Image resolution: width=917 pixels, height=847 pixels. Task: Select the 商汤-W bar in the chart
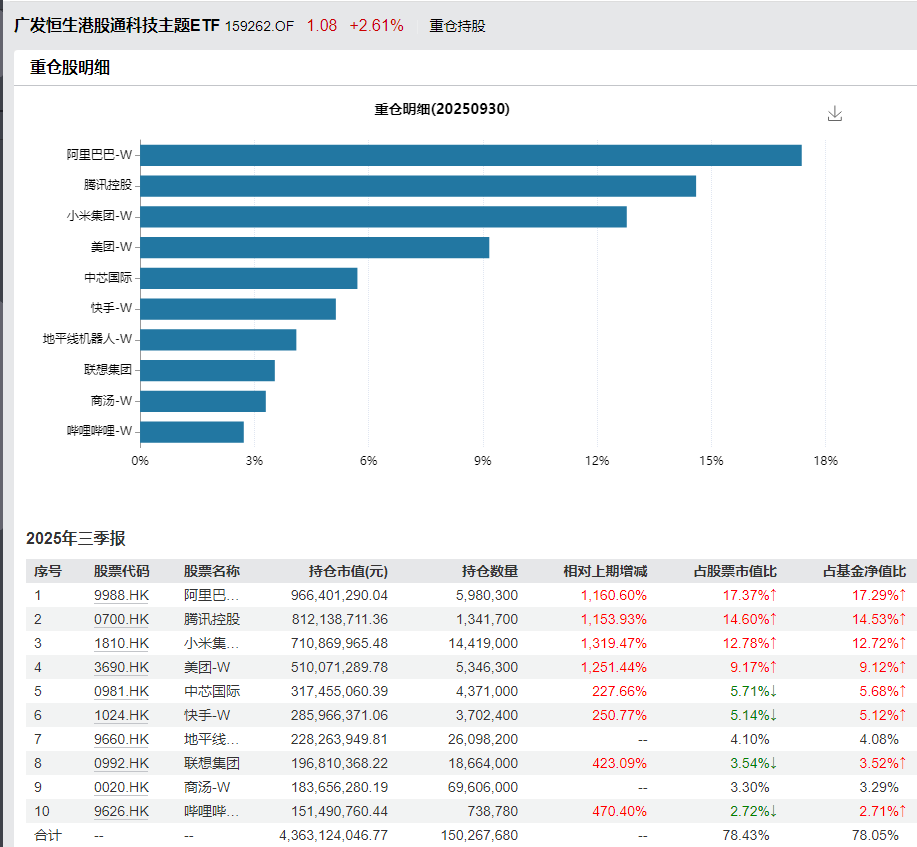203,401
